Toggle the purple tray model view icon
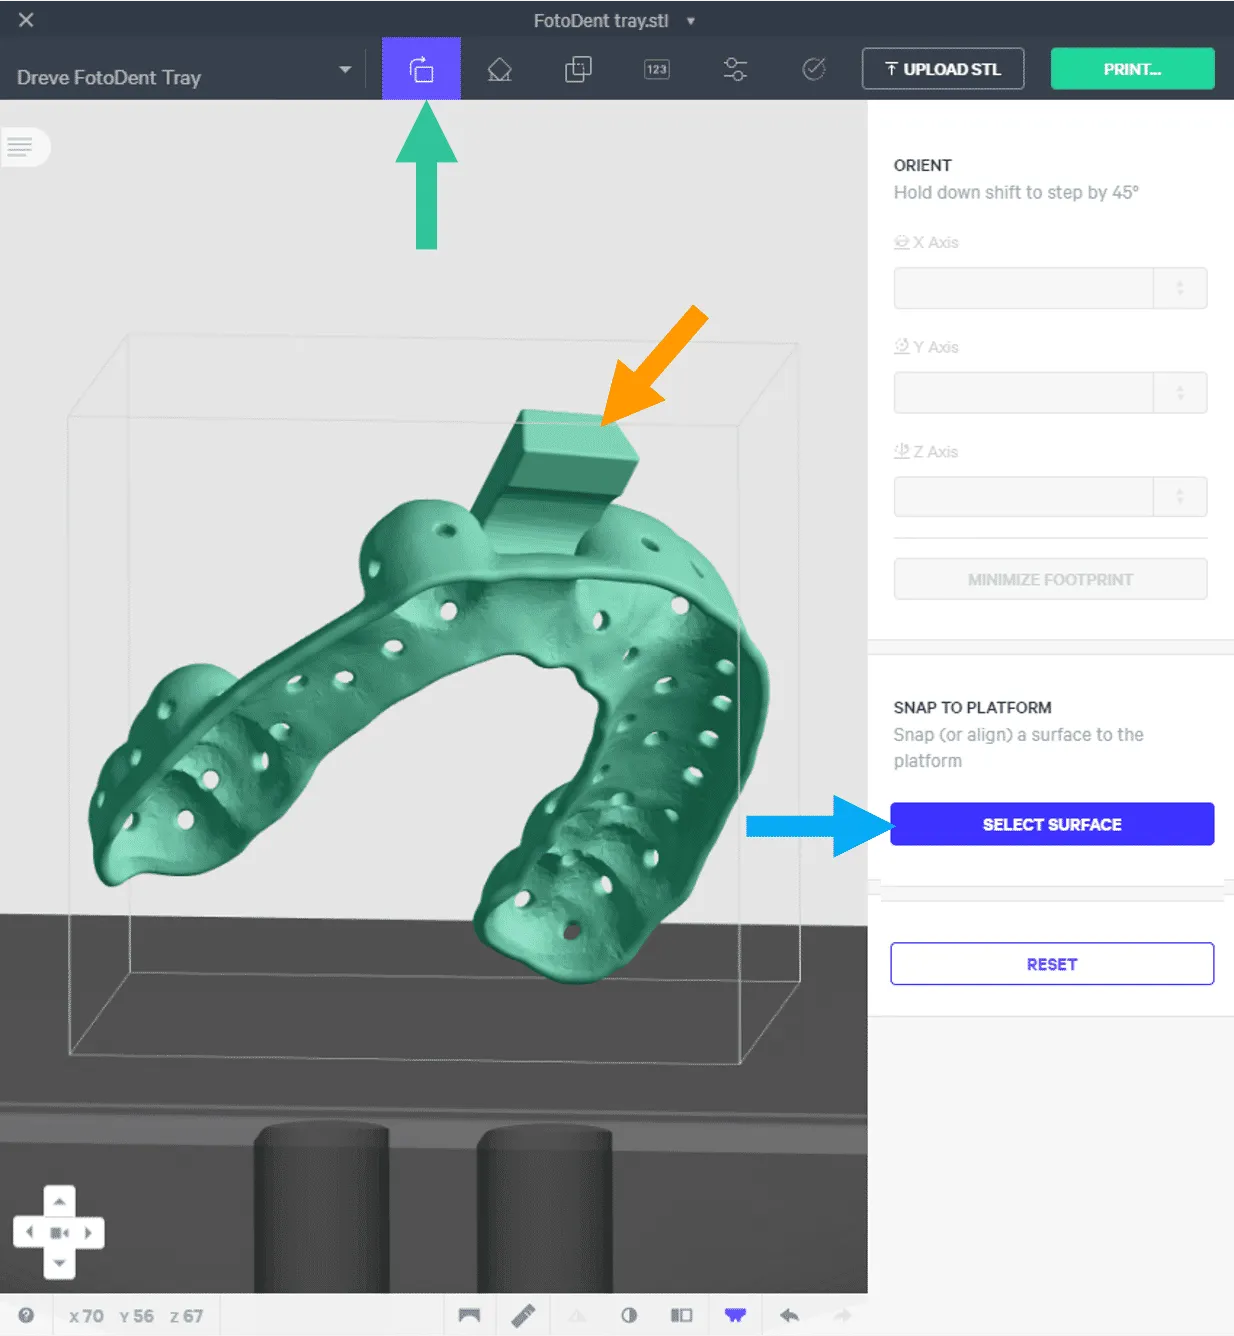1234x1336 pixels. coord(735,1315)
